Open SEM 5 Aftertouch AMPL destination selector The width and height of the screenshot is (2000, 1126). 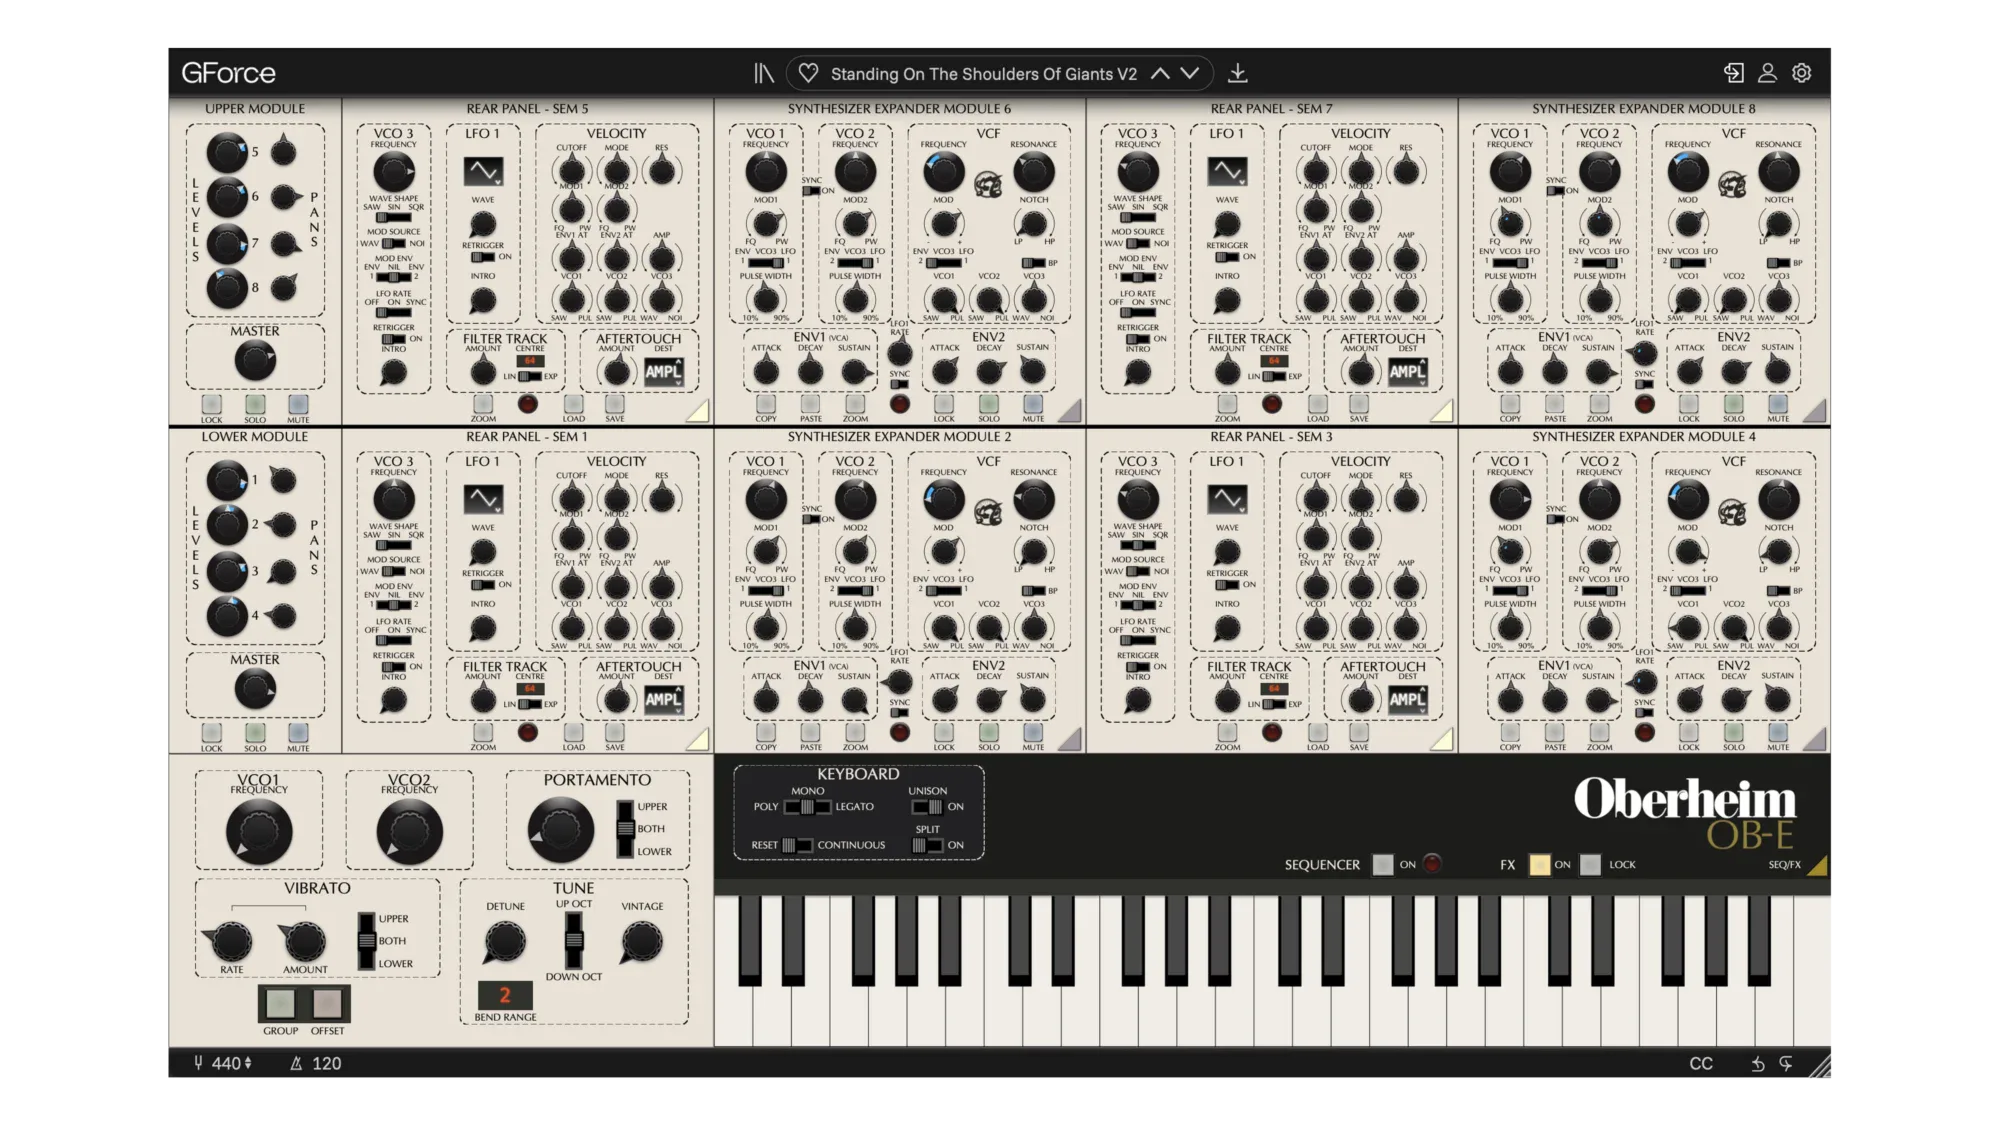[x=663, y=372]
